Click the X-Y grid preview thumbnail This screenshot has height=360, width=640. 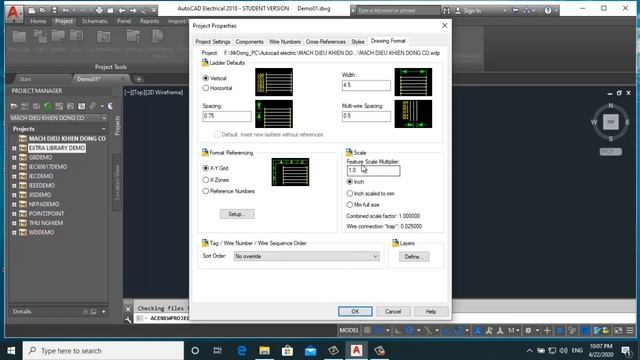point(290,172)
